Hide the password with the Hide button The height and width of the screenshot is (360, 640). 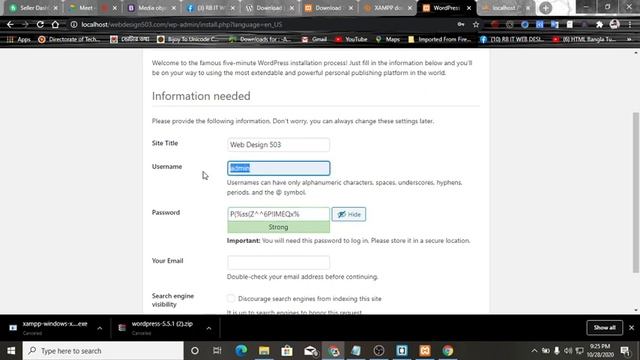349,214
